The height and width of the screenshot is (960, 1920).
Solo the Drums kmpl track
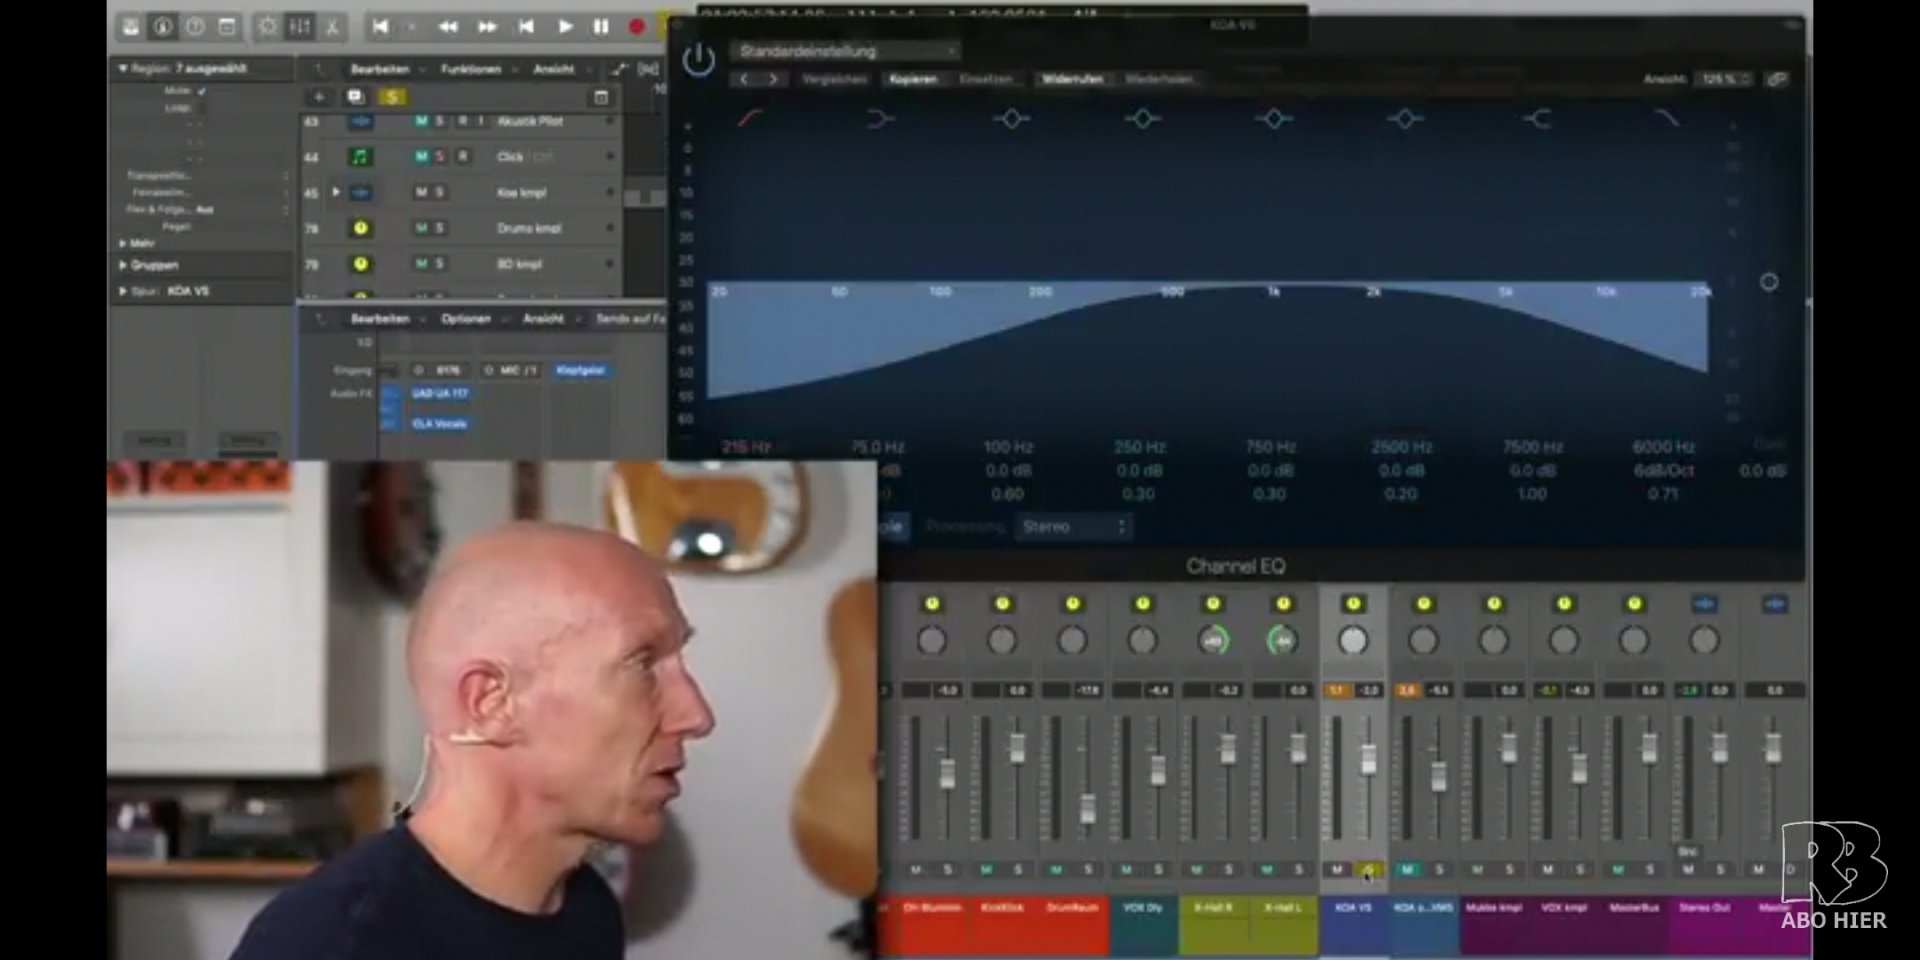(x=440, y=228)
